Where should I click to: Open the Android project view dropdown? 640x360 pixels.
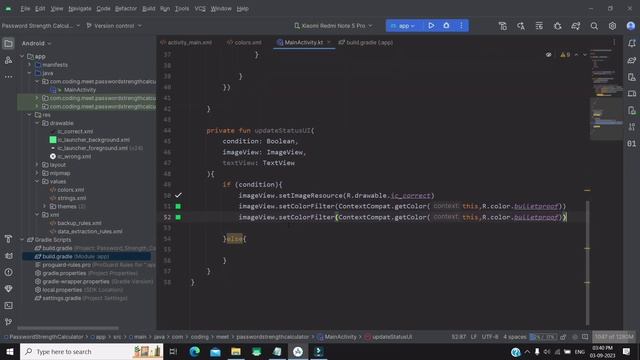tap(36, 43)
